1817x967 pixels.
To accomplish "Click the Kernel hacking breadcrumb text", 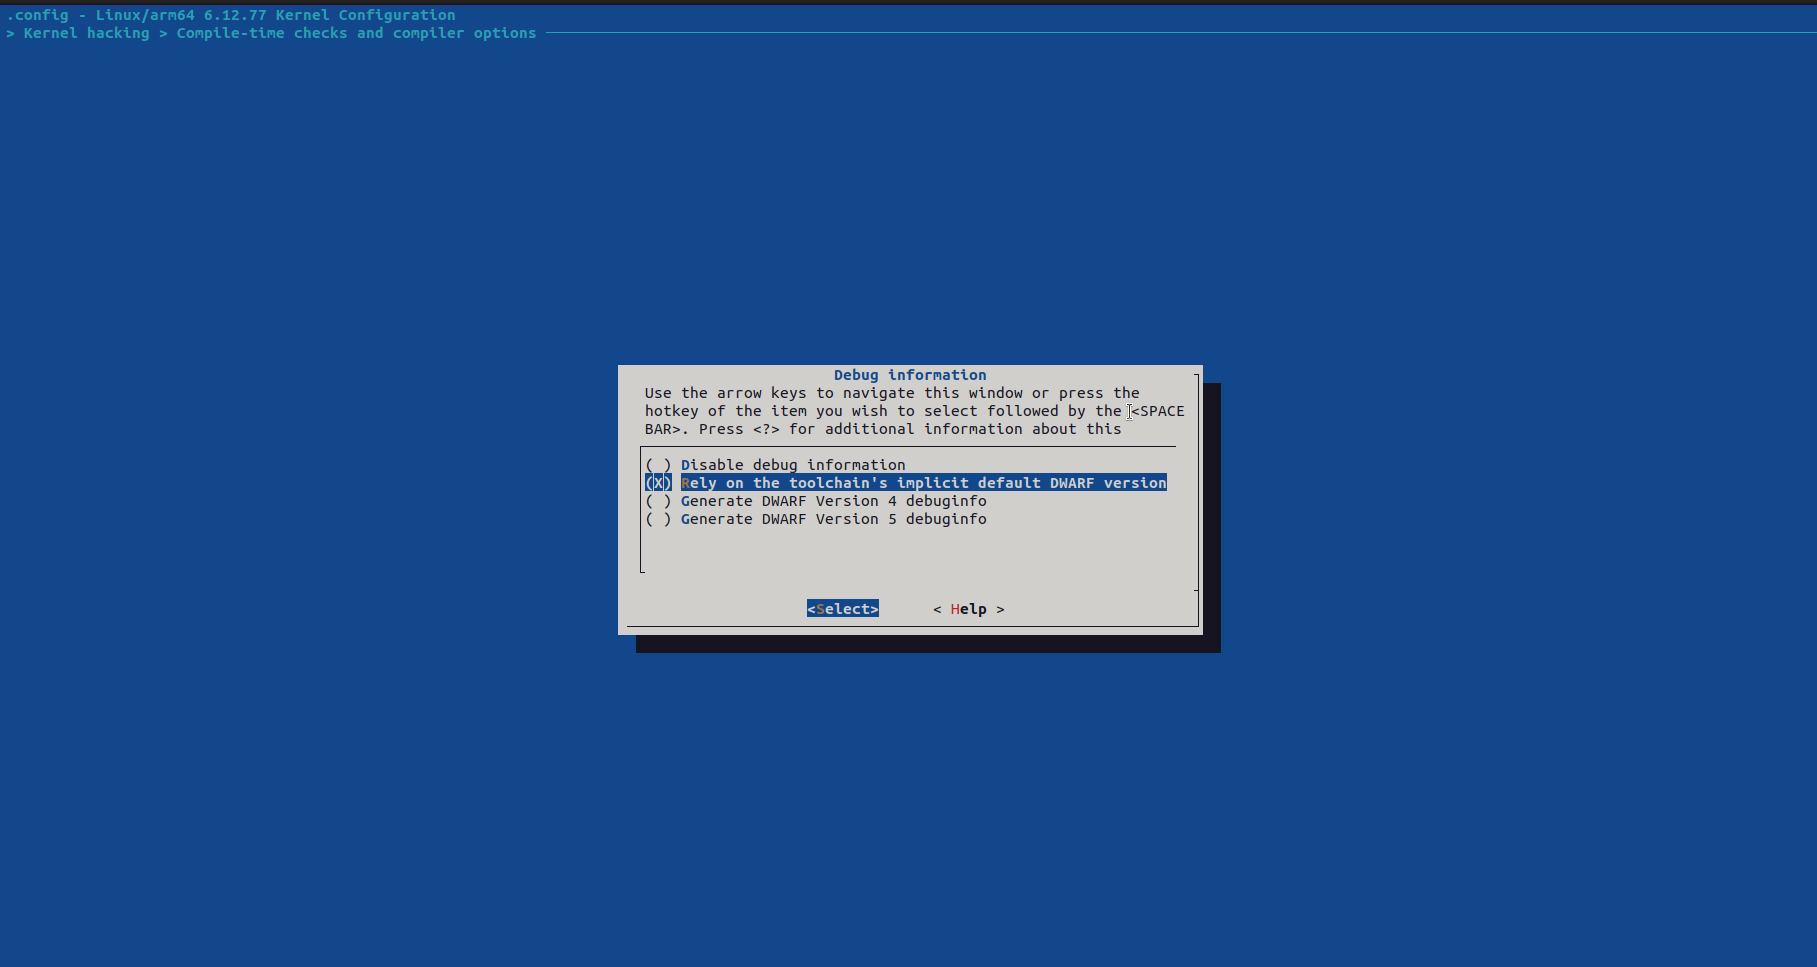I will 87,33.
